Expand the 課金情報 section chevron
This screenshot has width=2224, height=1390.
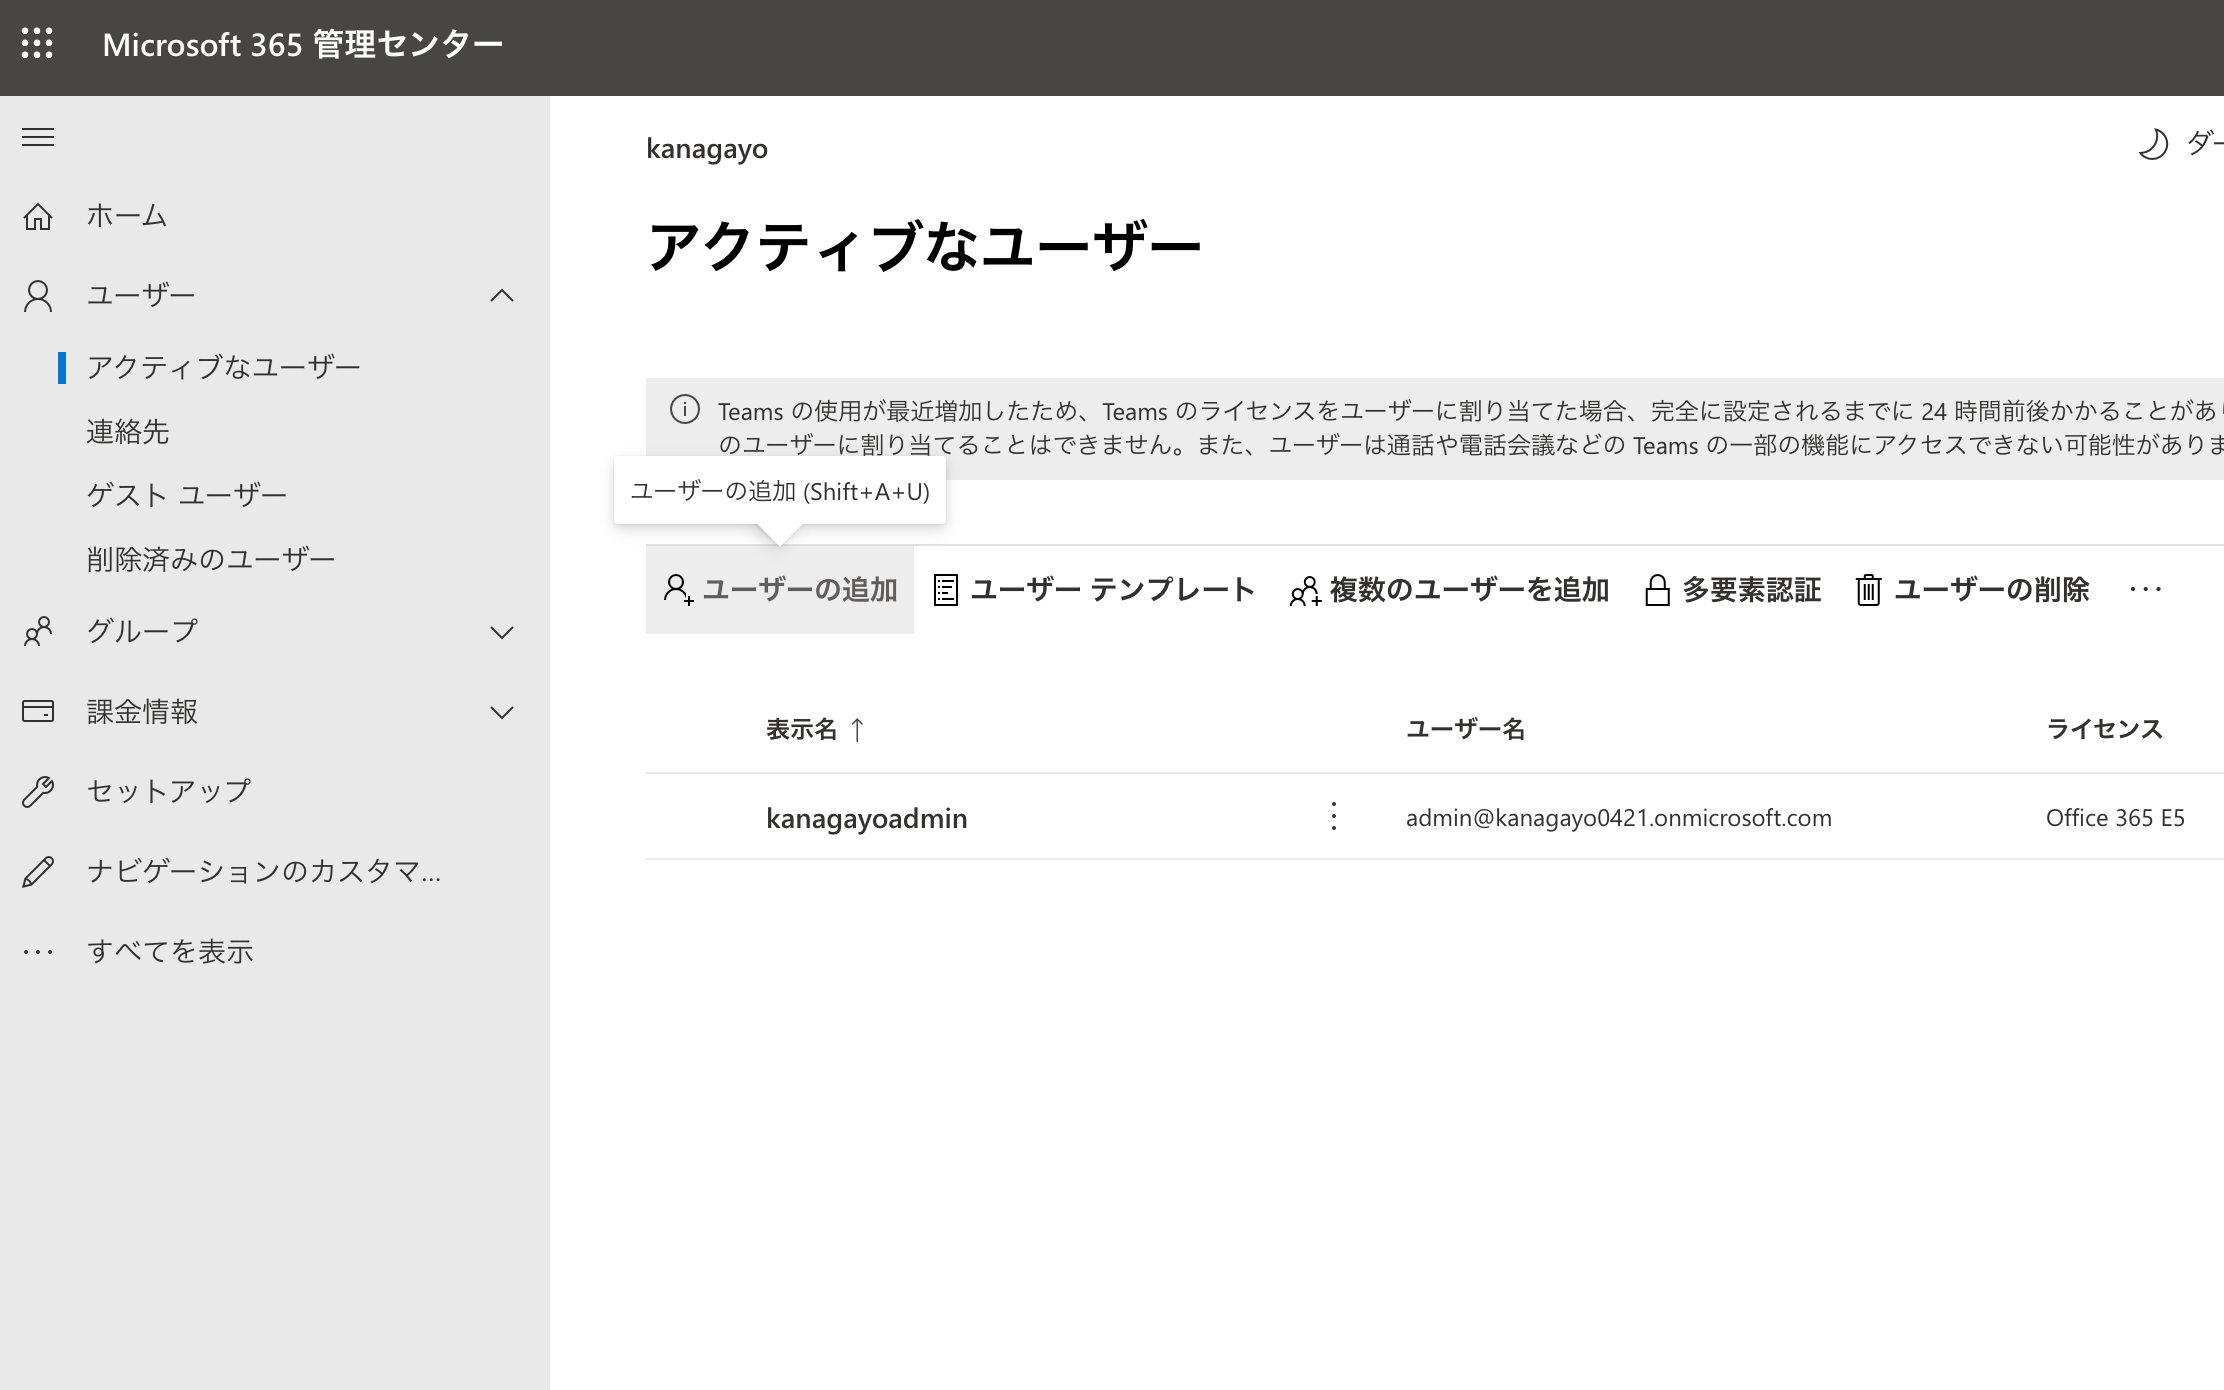tap(502, 712)
